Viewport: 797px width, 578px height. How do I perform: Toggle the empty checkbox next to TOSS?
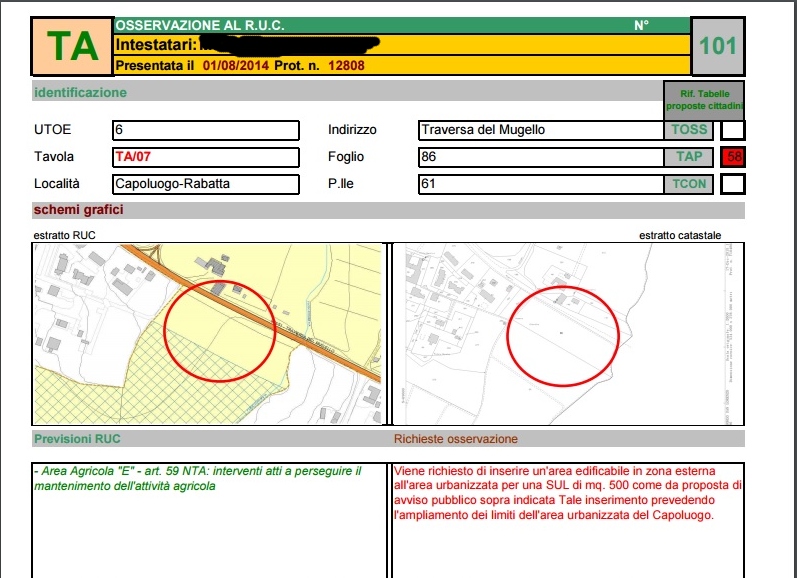coord(733,130)
